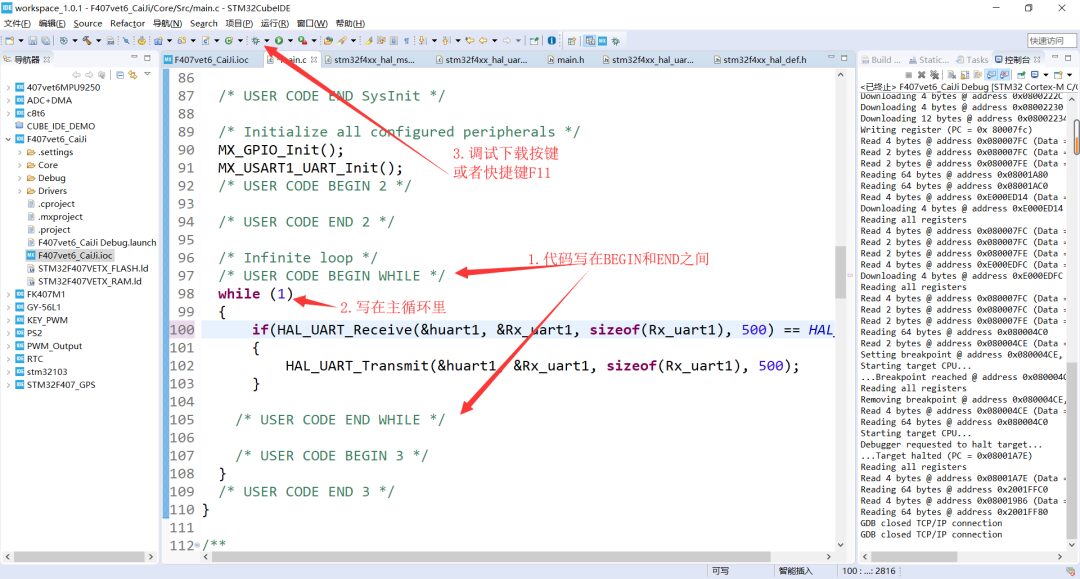Select F407vet6_CaiJi Debug.launch file
Image resolution: width=1080 pixels, height=579 pixels.
click(x=97, y=243)
